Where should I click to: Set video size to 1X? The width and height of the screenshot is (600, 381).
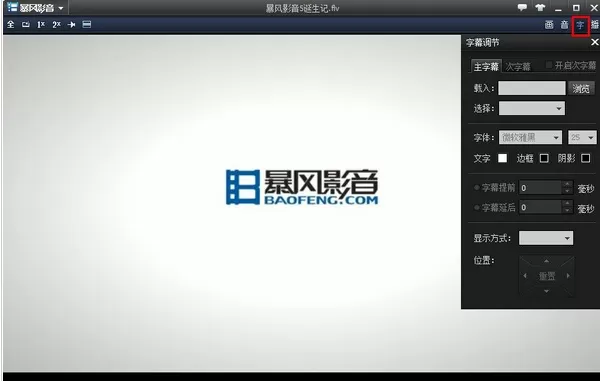click(x=41, y=24)
